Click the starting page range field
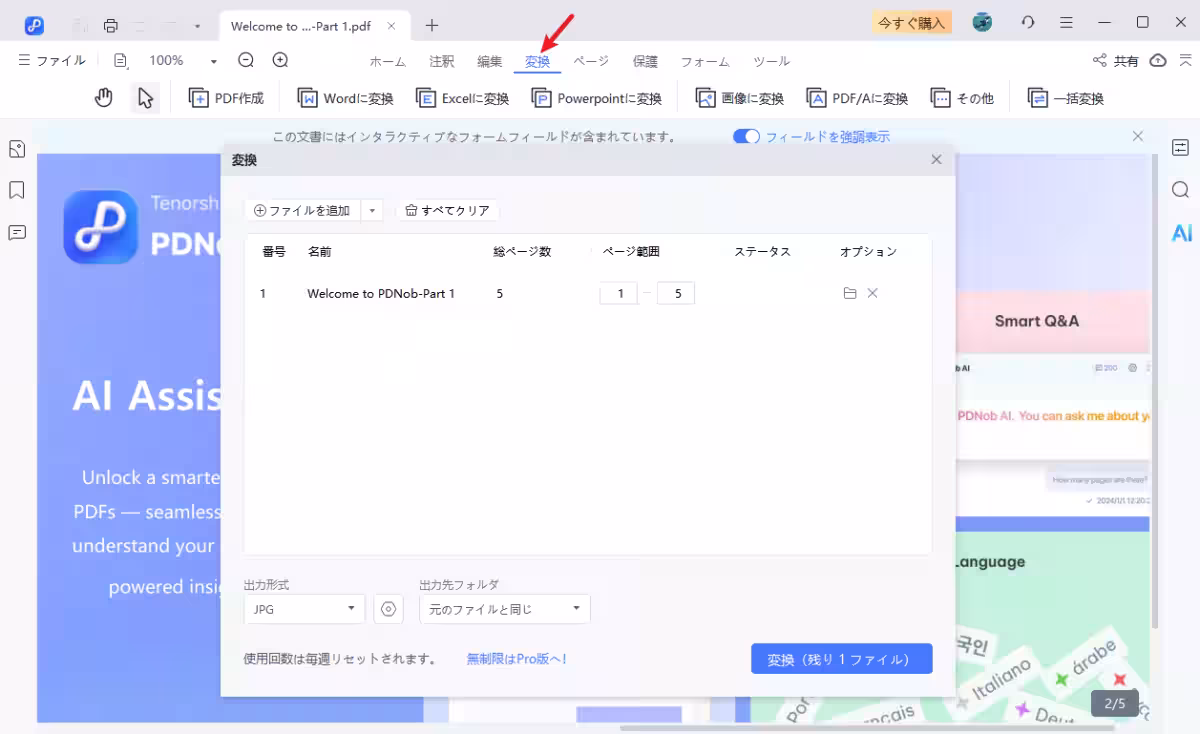Image resolution: width=1200 pixels, height=734 pixels. click(618, 293)
